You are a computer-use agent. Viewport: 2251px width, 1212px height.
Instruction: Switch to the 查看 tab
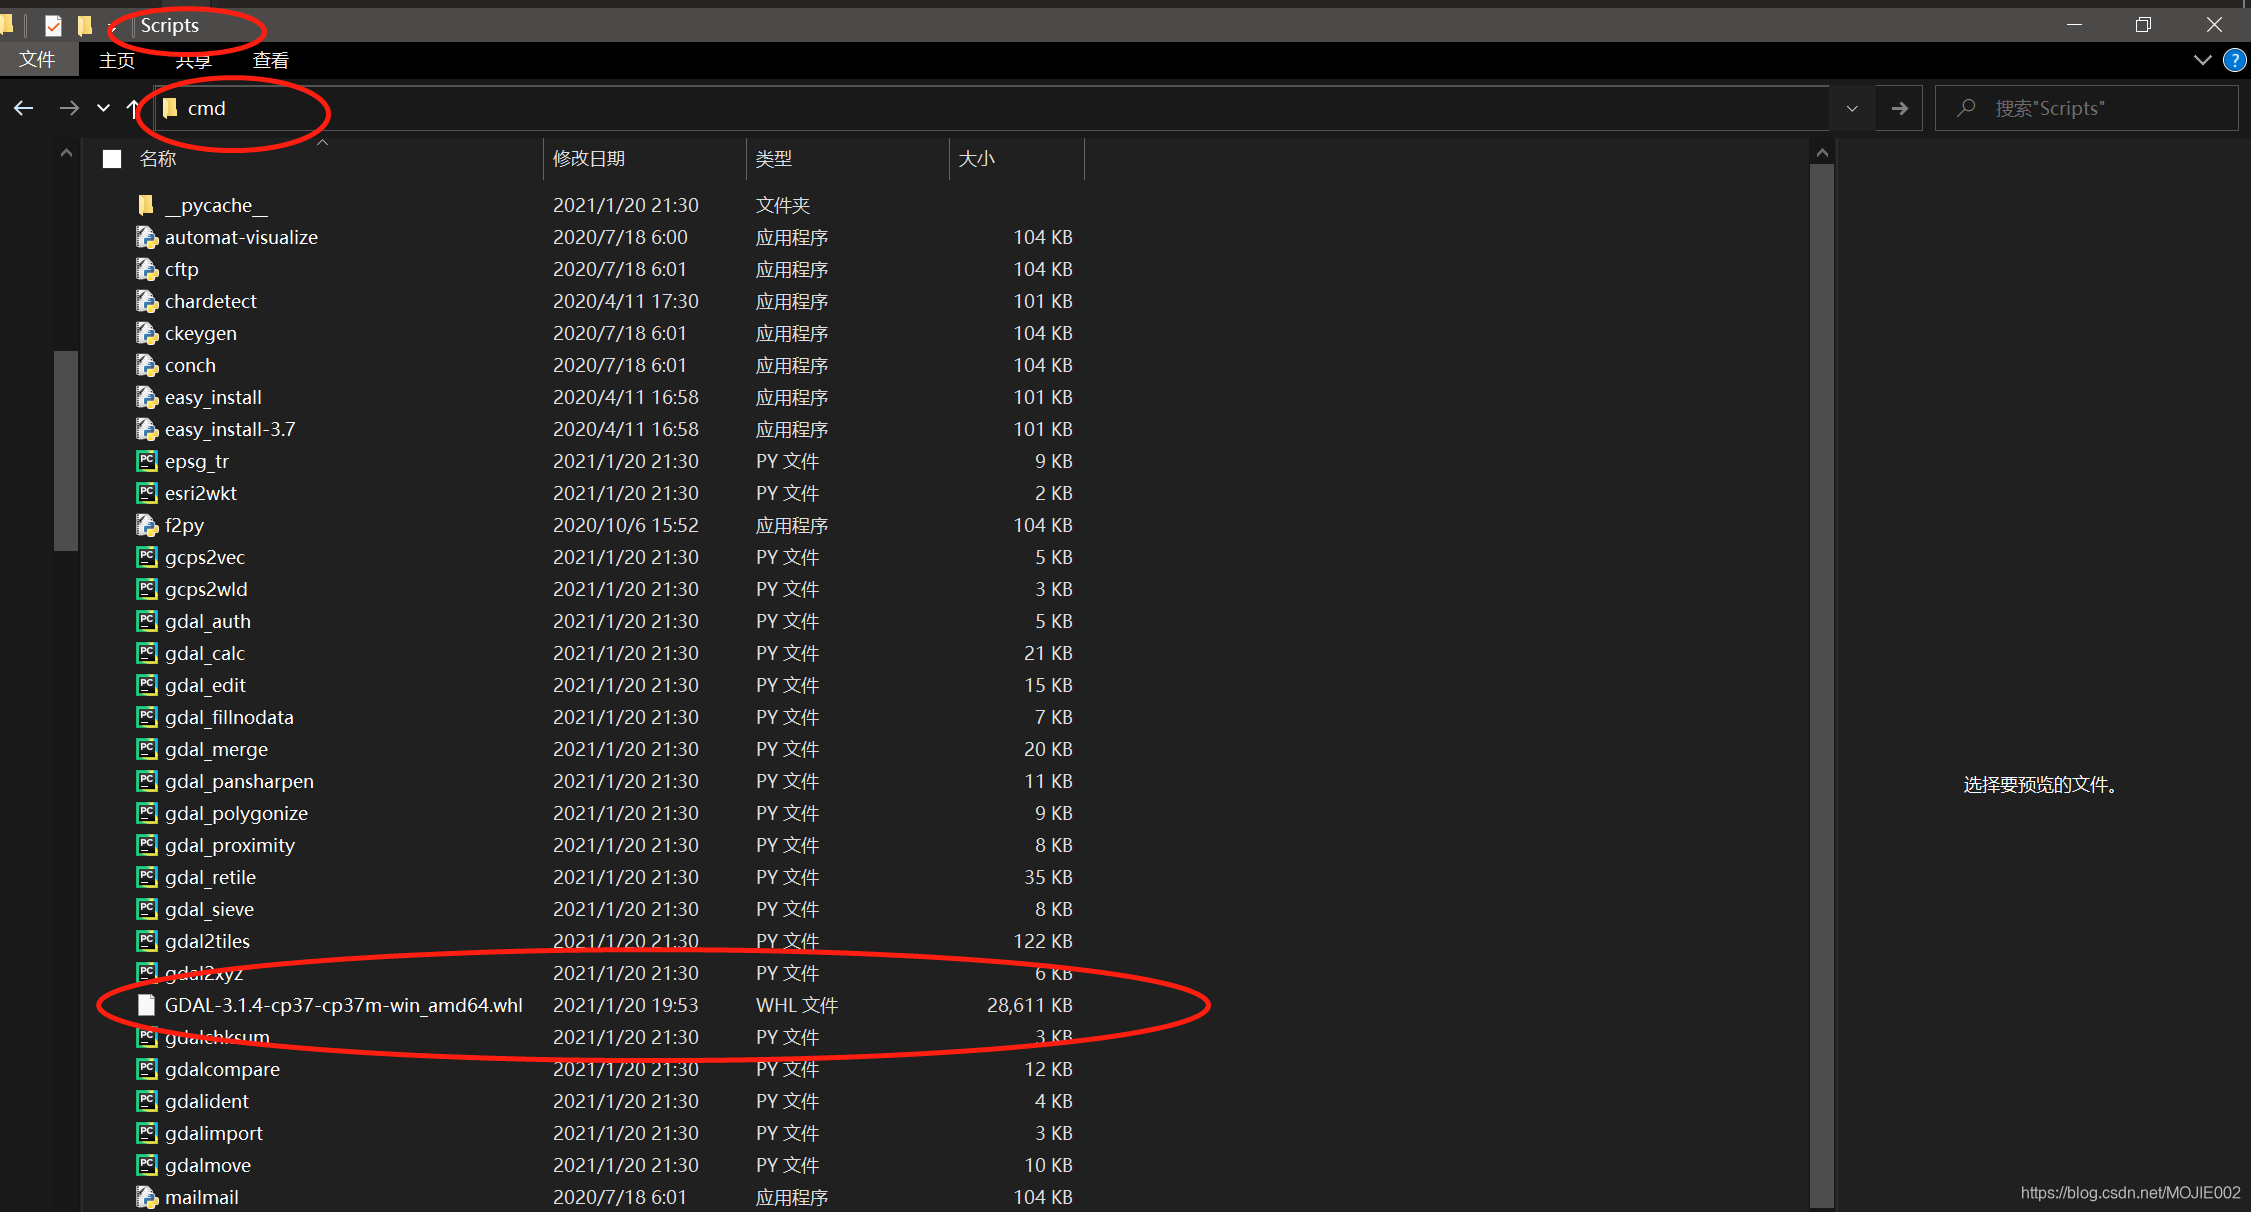270,60
